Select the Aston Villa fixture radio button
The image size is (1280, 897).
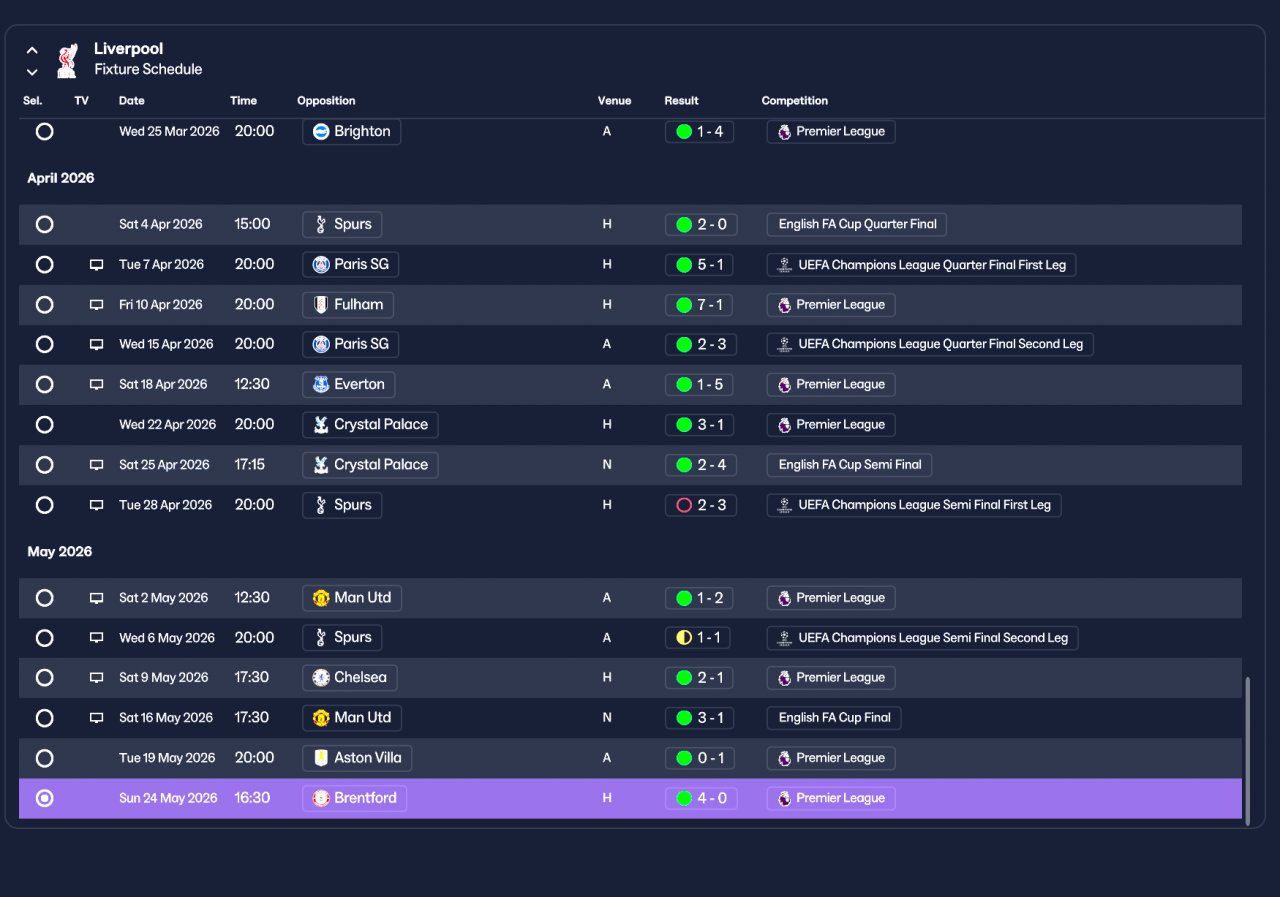[x=44, y=758]
